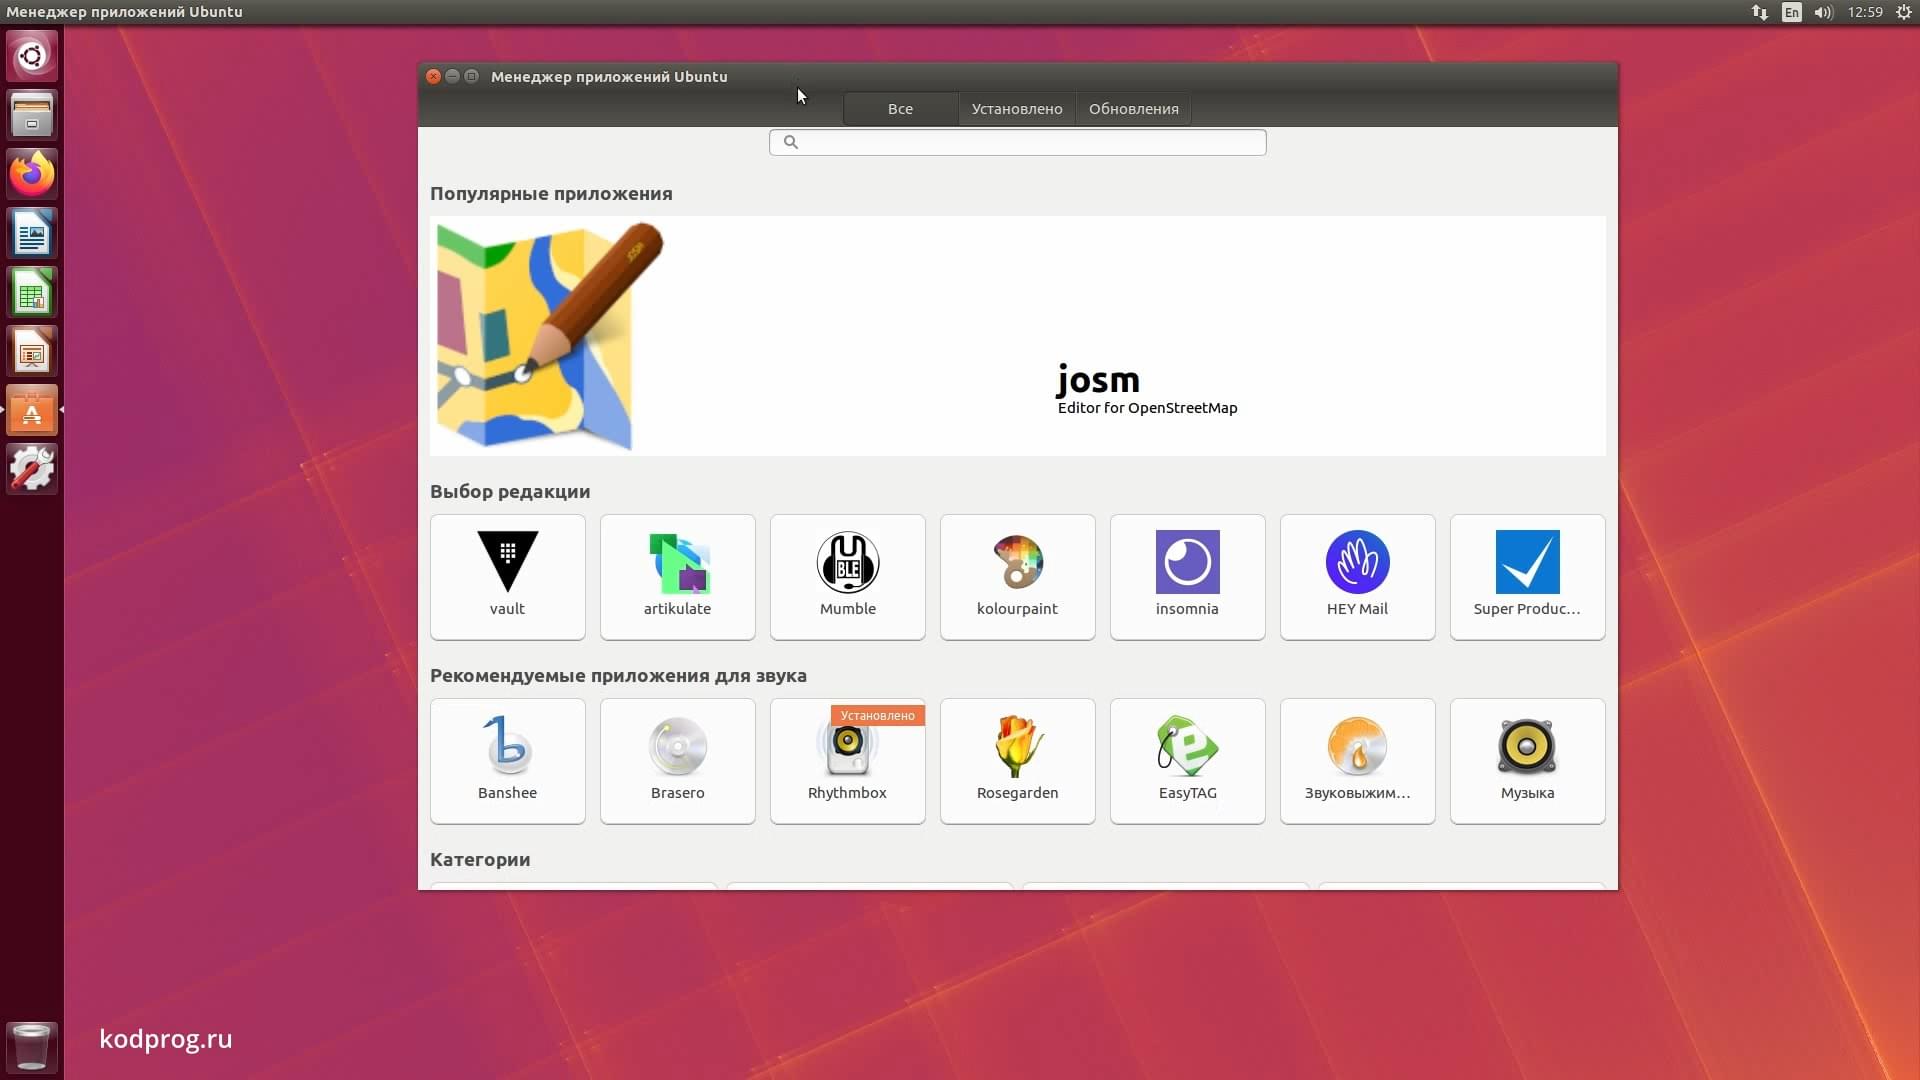Launch LibreOffice Impress from launcher
Image resolution: width=1920 pixels, height=1080 pixels.
coord(32,351)
